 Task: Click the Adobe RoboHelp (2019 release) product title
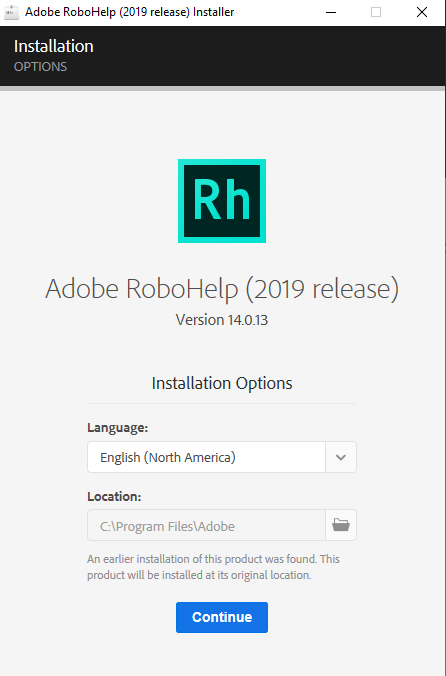coord(222,288)
